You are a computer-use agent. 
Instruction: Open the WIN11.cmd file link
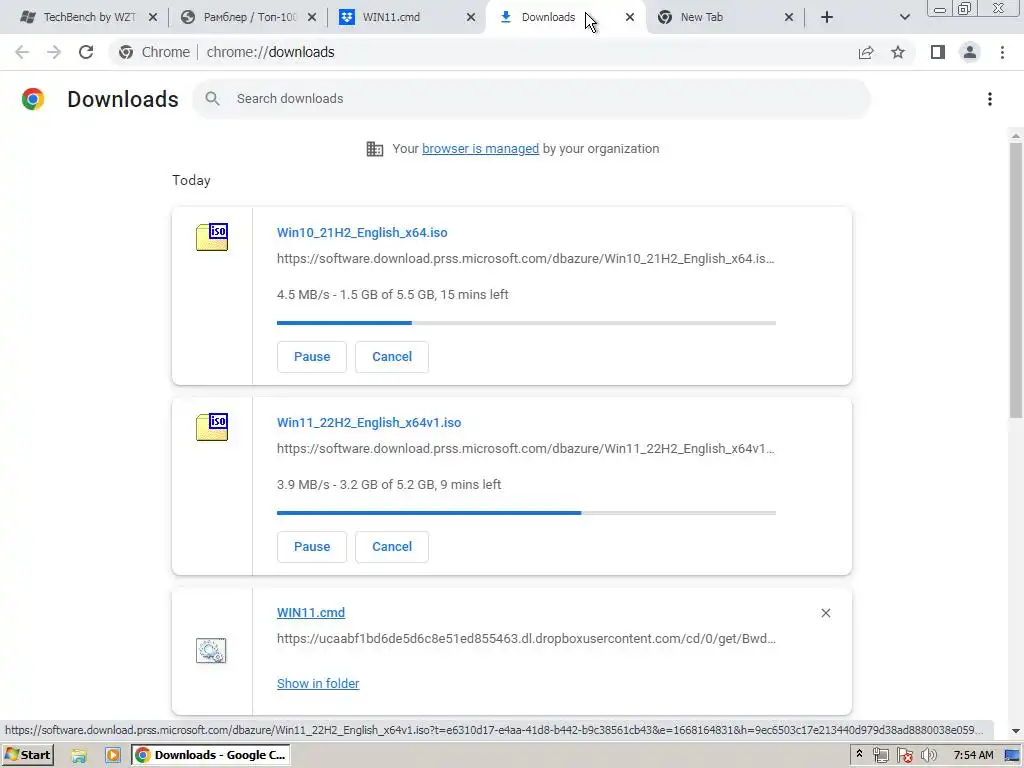pyautogui.click(x=311, y=613)
